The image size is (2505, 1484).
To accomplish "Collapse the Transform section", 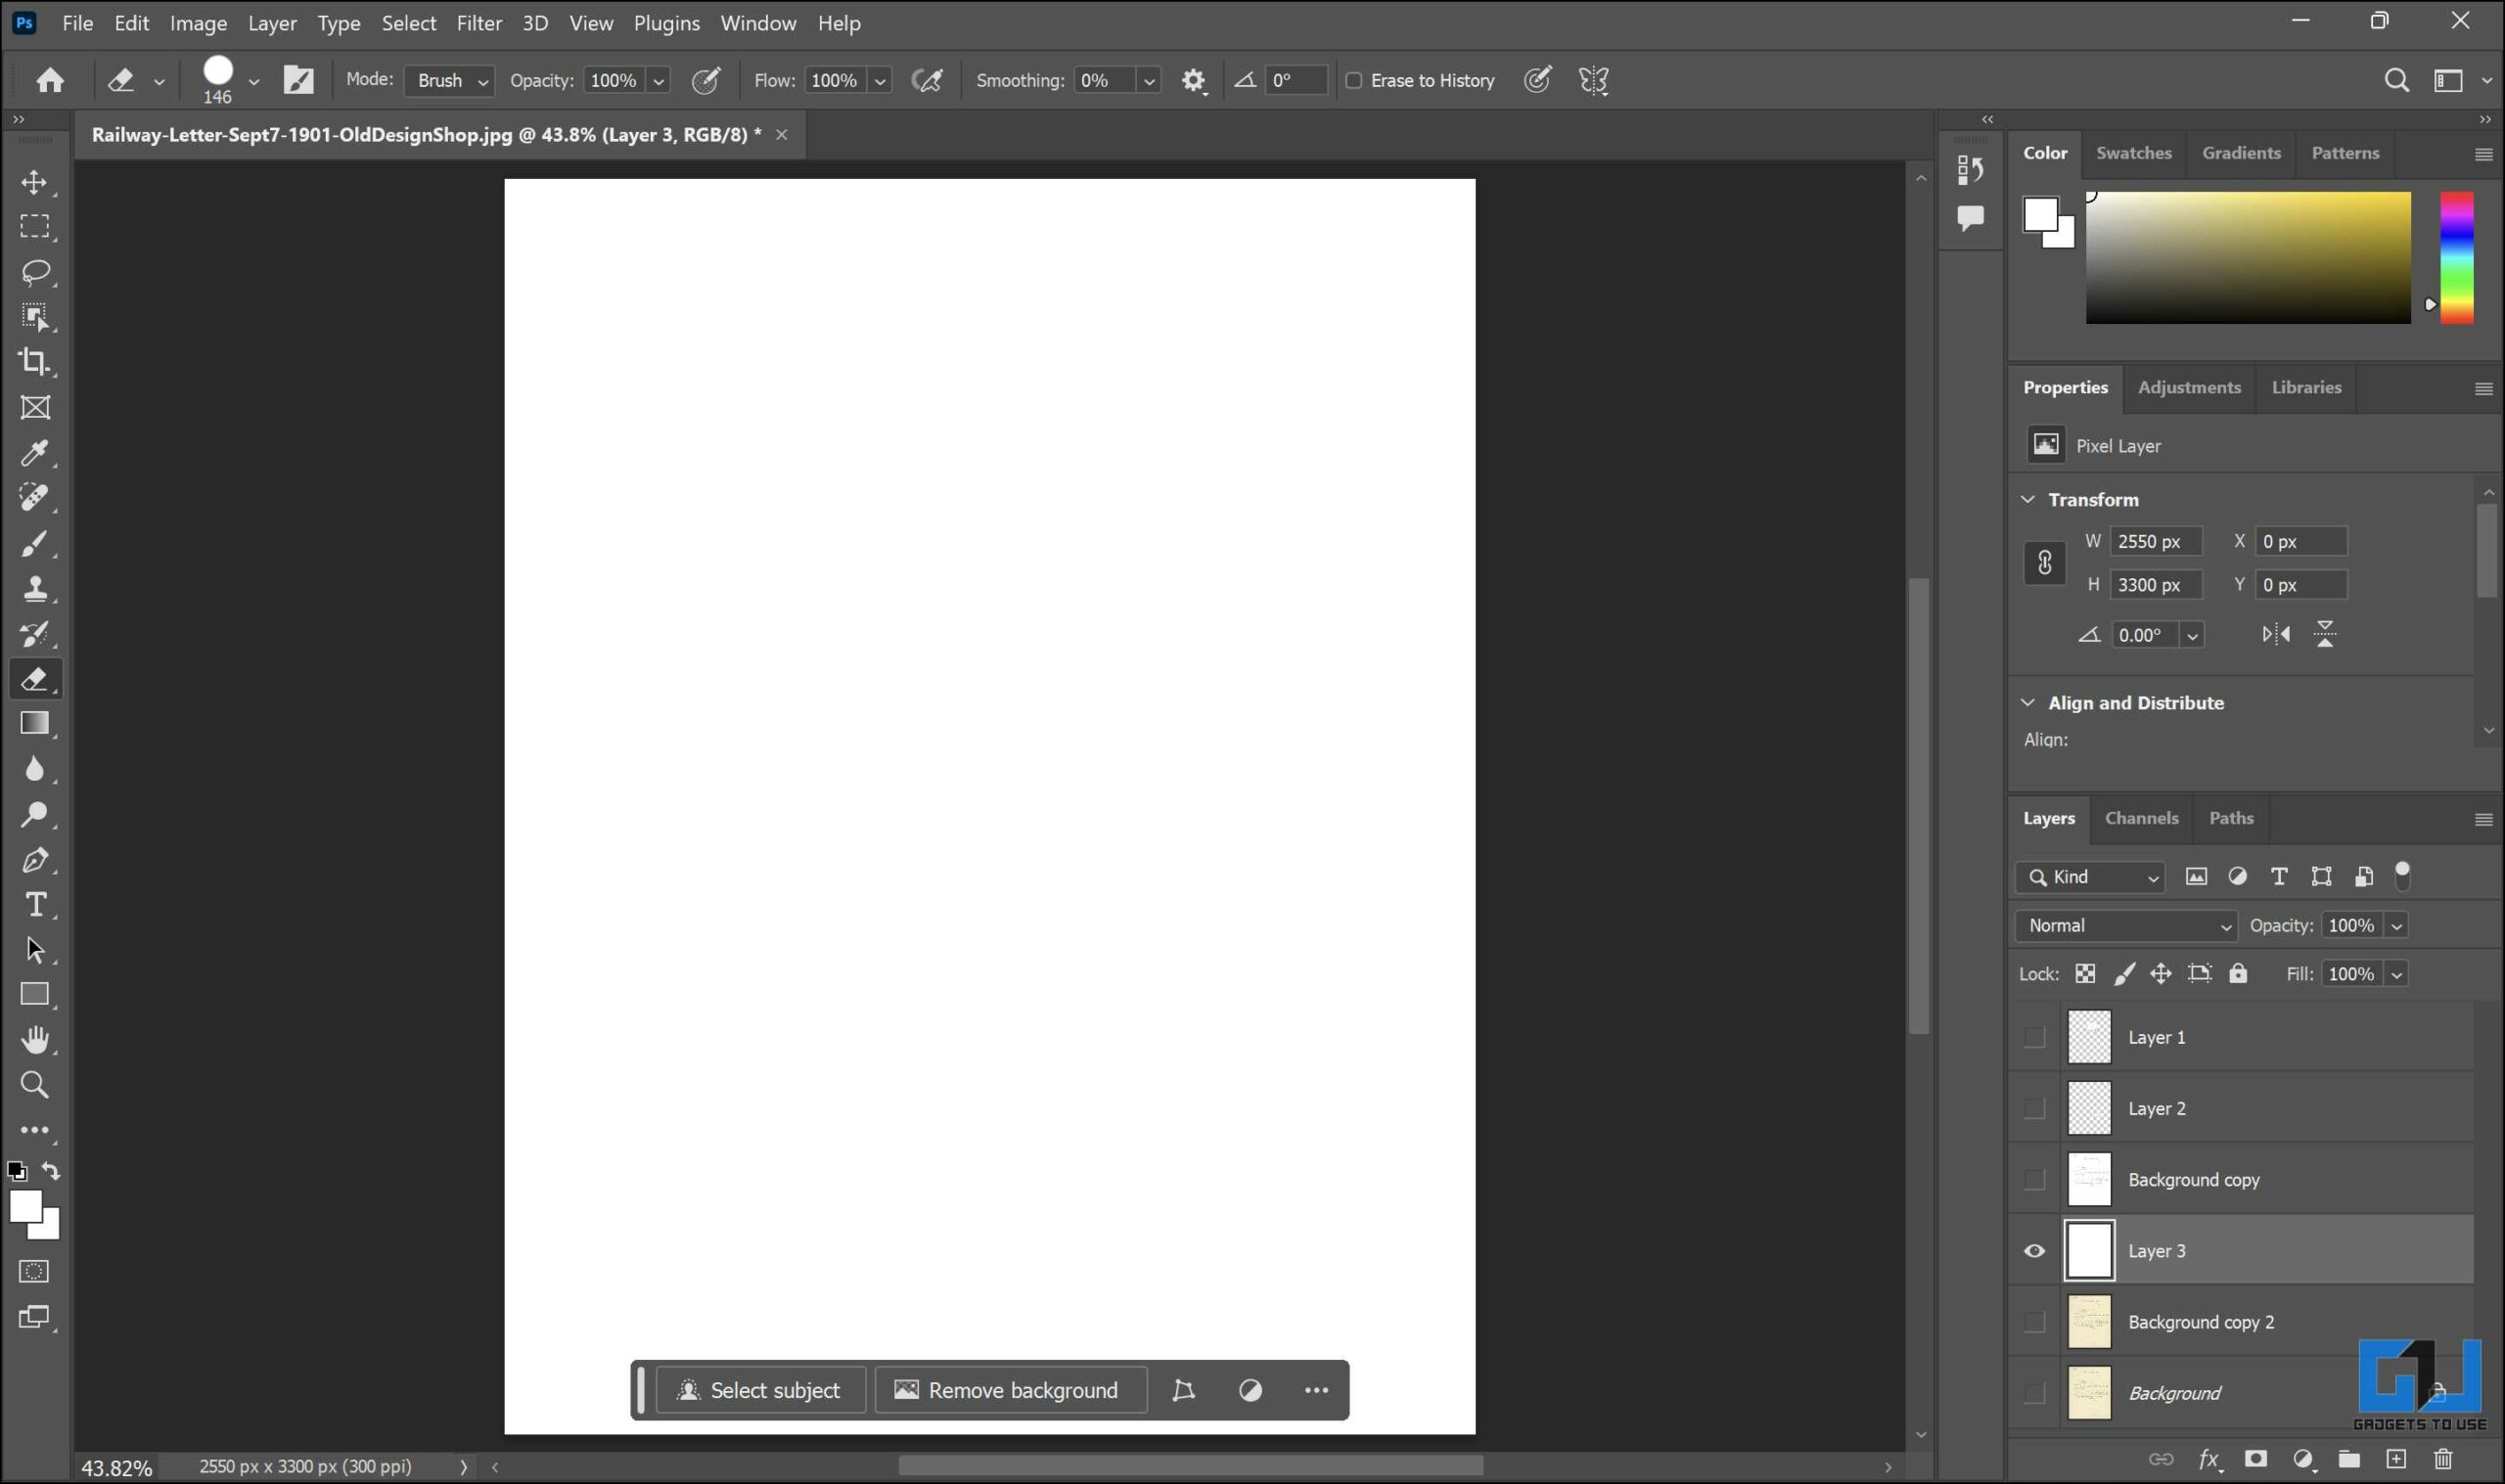I will pos(2027,499).
